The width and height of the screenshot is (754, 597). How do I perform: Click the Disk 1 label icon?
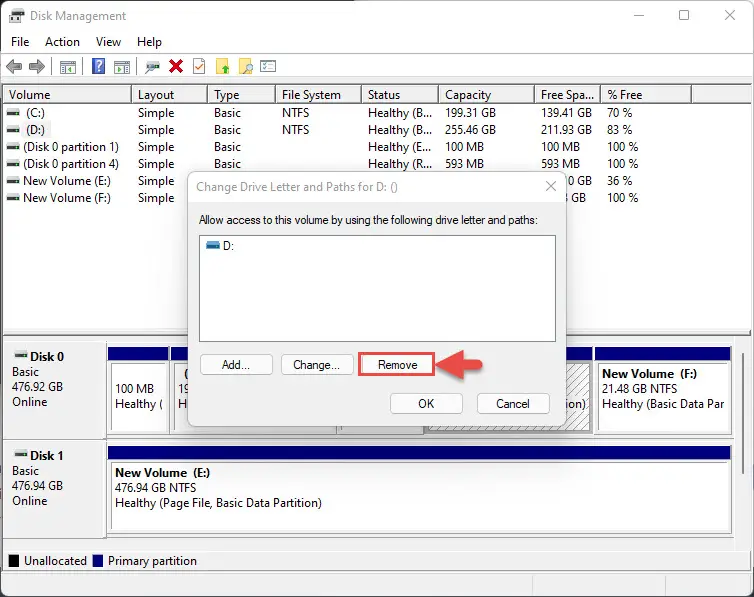click(x=21, y=454)
